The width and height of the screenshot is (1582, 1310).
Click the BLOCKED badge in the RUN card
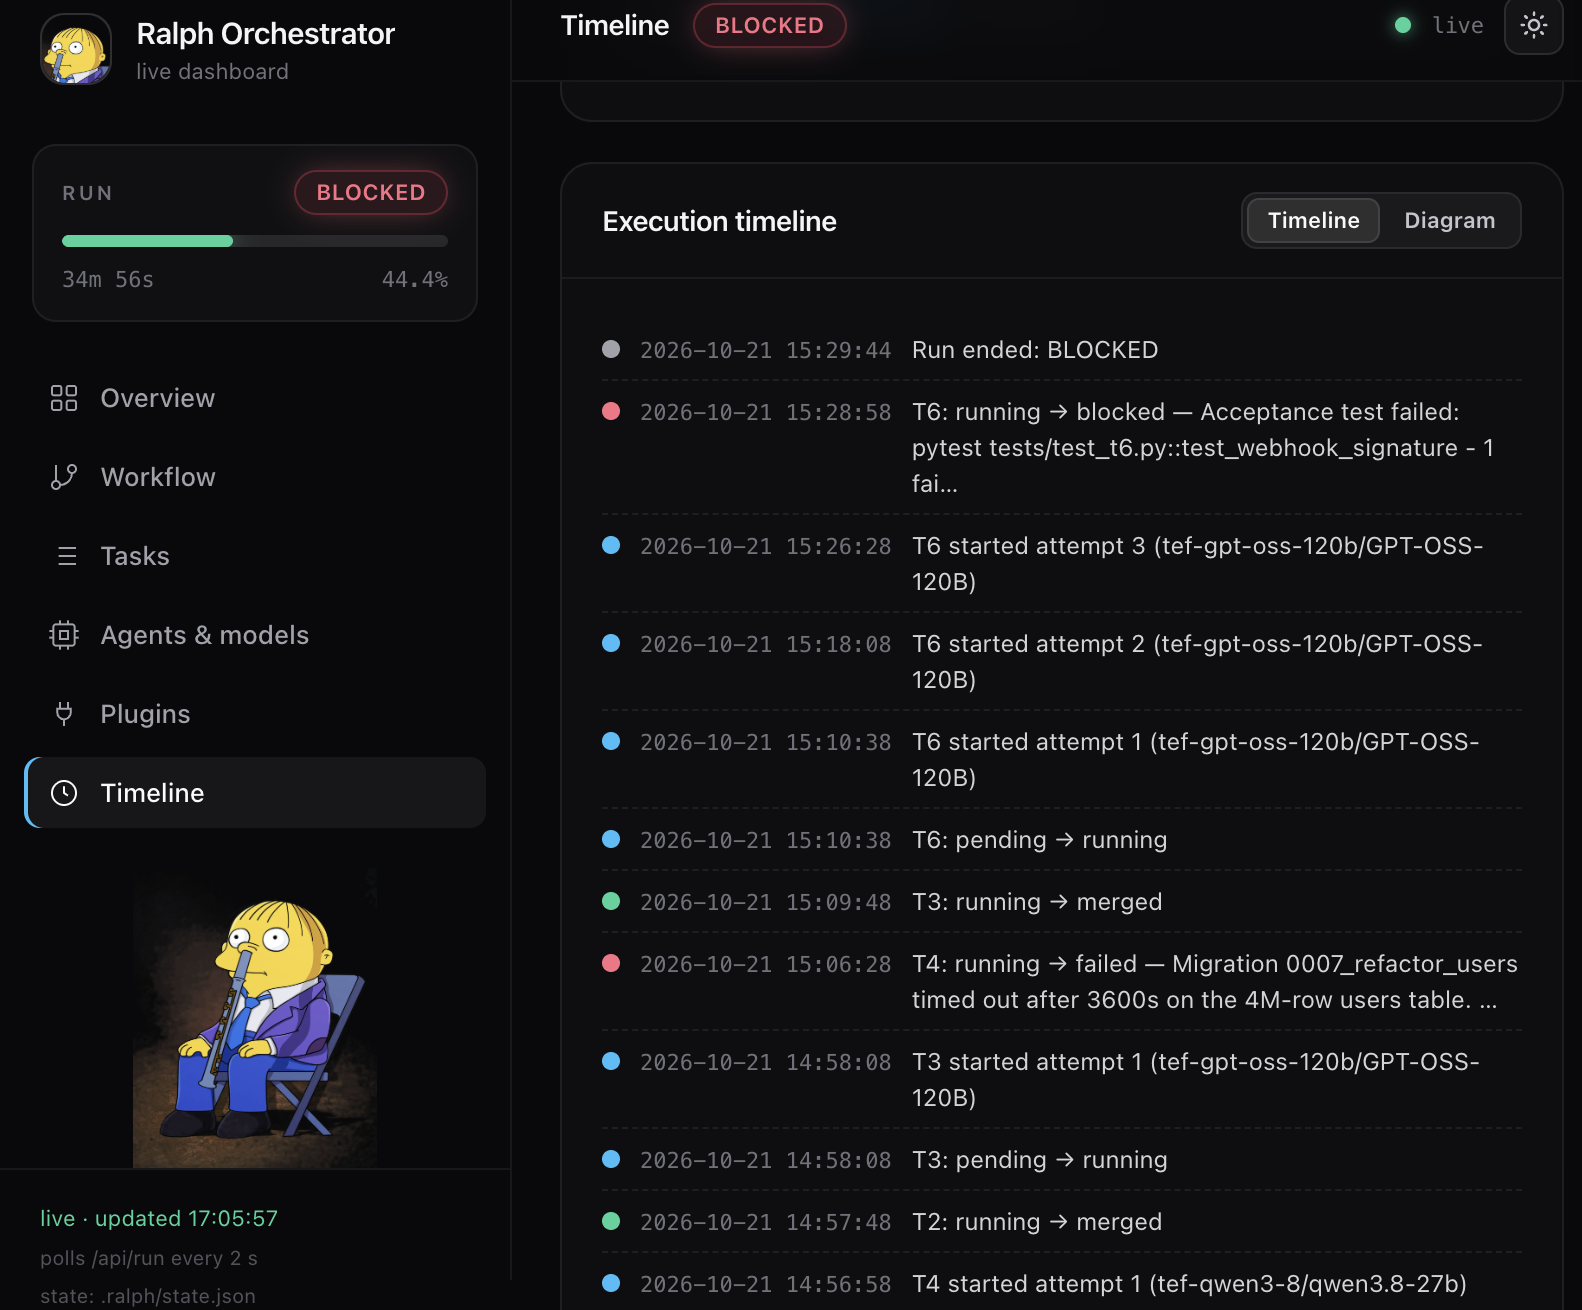(x=371, y=192)
